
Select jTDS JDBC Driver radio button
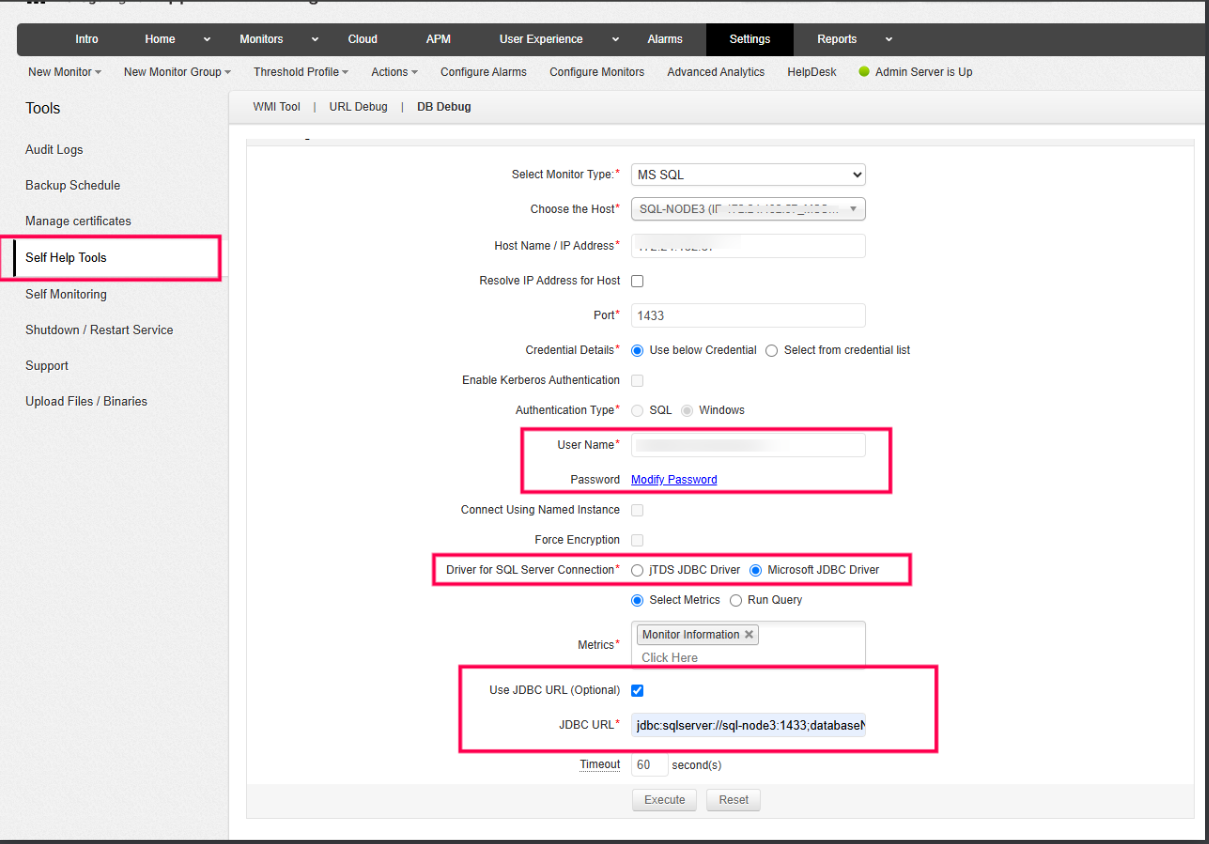tap(637, 570)
